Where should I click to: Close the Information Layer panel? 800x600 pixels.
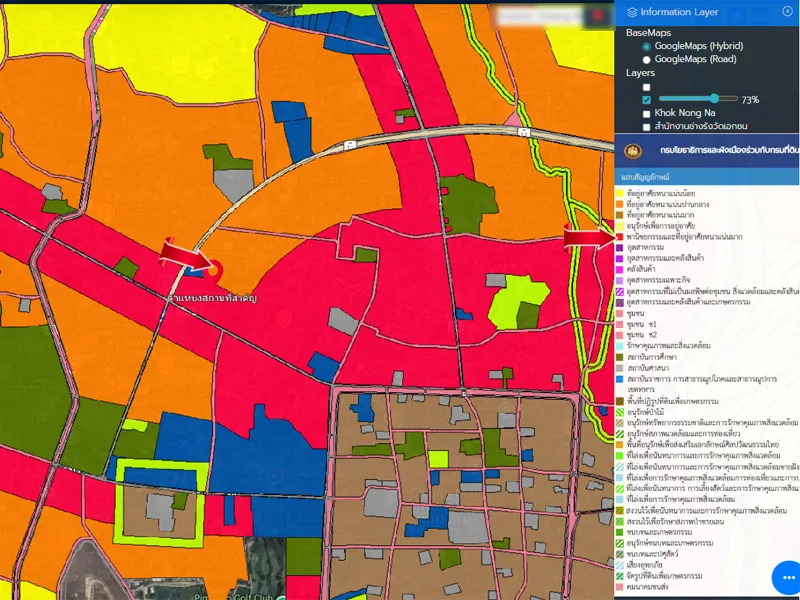click(787, 12)
